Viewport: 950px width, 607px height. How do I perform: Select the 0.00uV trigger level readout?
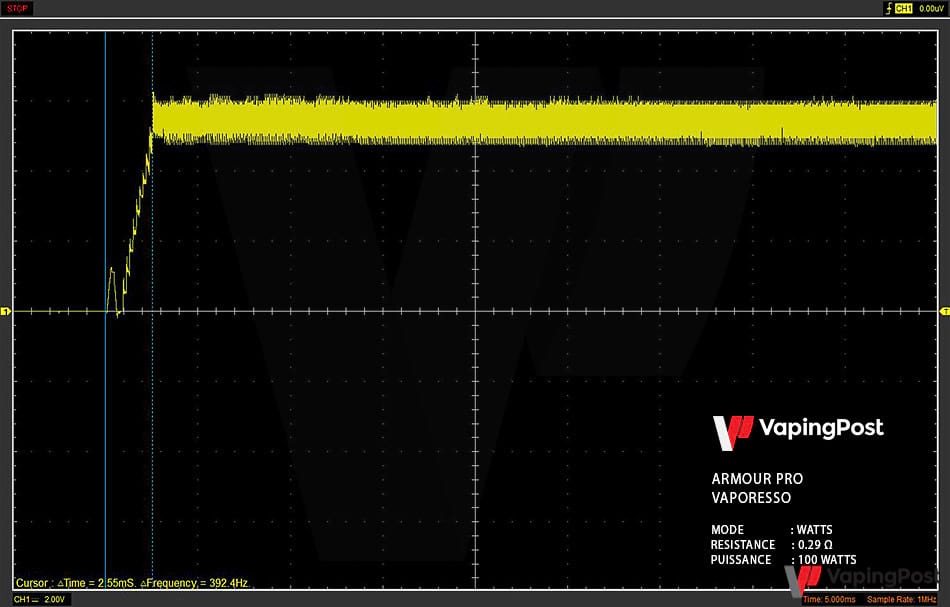[x=931, y=8]
